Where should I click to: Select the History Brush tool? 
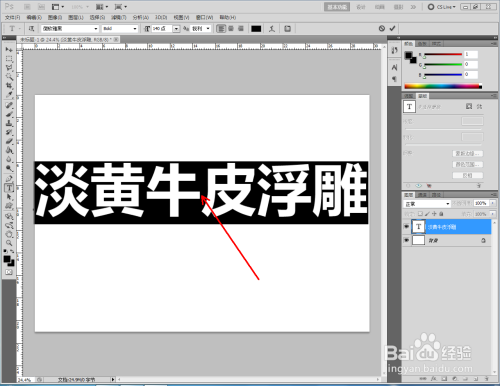tap(9, 132)
